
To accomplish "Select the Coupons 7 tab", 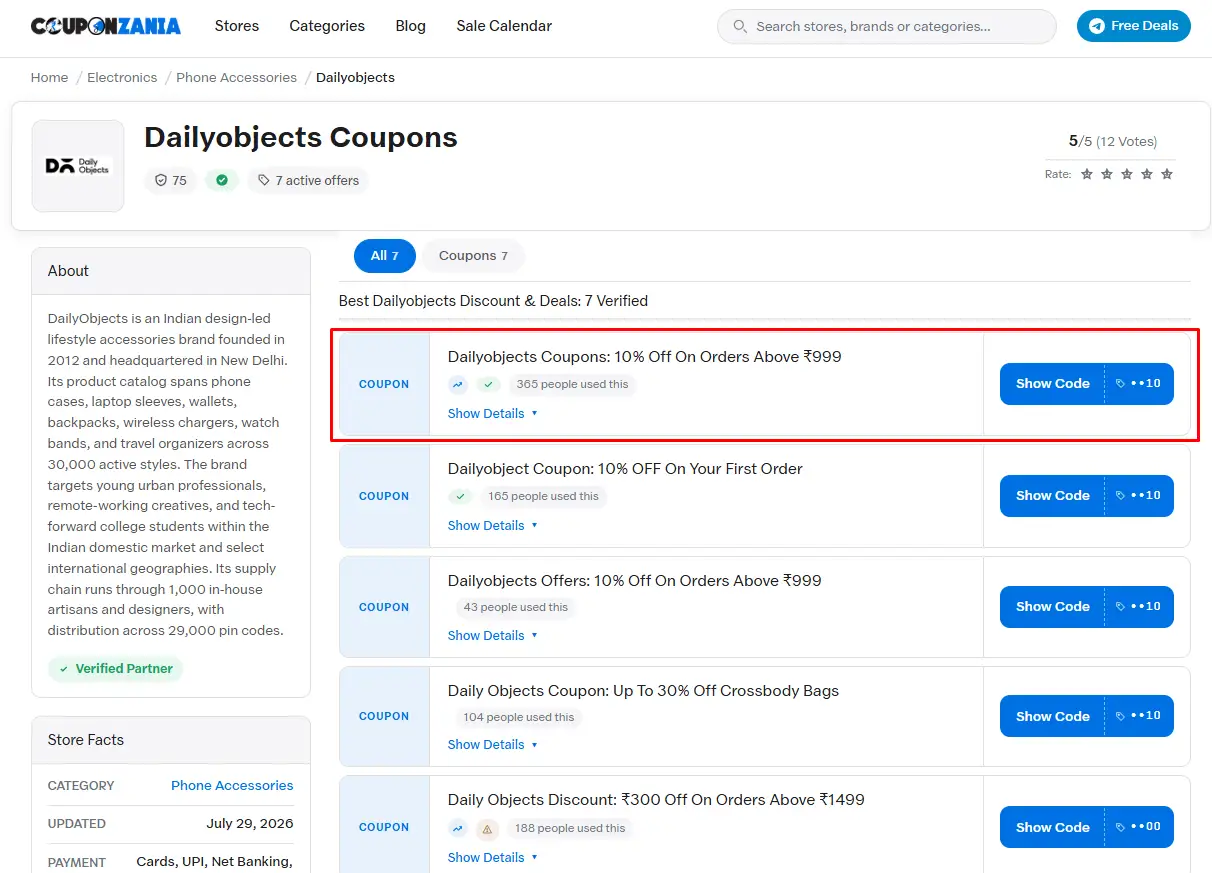I will click(473, 256).
